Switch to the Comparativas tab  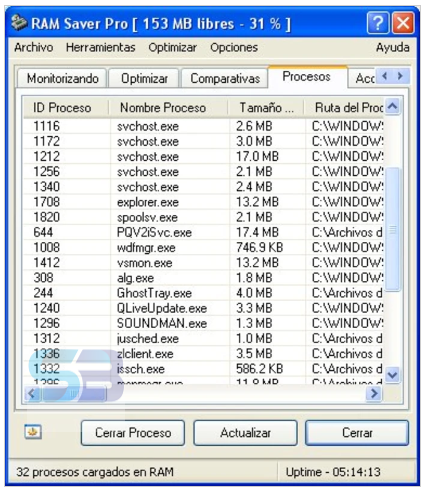225,79
